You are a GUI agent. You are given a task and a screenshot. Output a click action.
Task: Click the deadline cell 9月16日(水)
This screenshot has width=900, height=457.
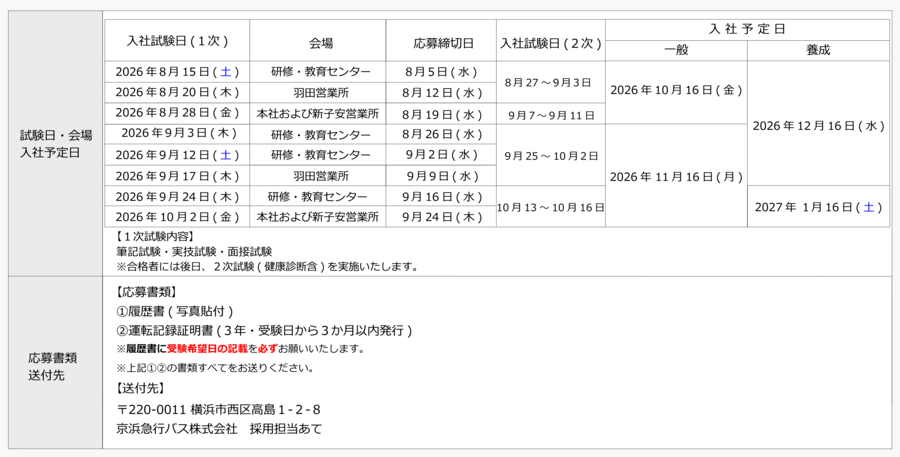tap(441, 196)
